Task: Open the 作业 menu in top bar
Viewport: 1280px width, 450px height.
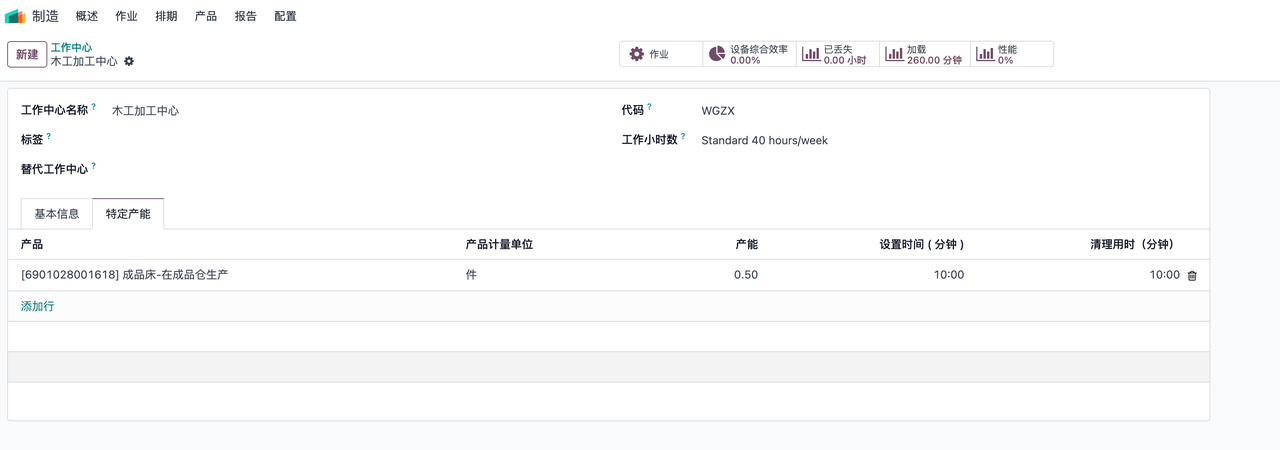Action: 127,16
